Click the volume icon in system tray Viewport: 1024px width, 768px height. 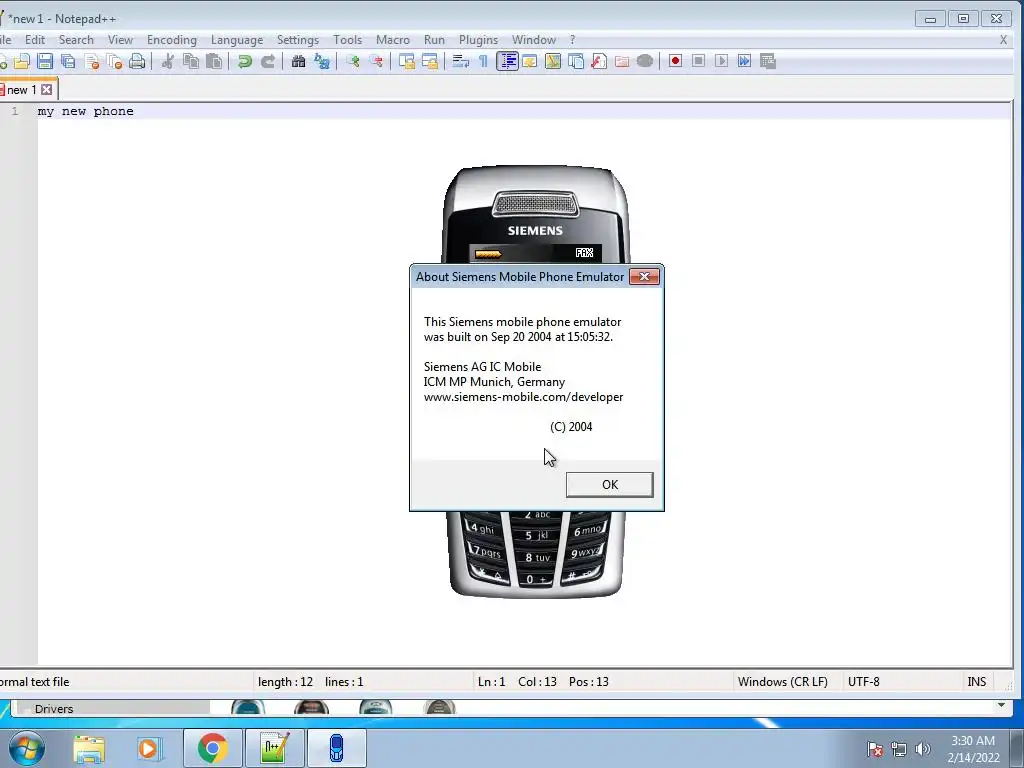pyautogui.click(x=922, y=749)
